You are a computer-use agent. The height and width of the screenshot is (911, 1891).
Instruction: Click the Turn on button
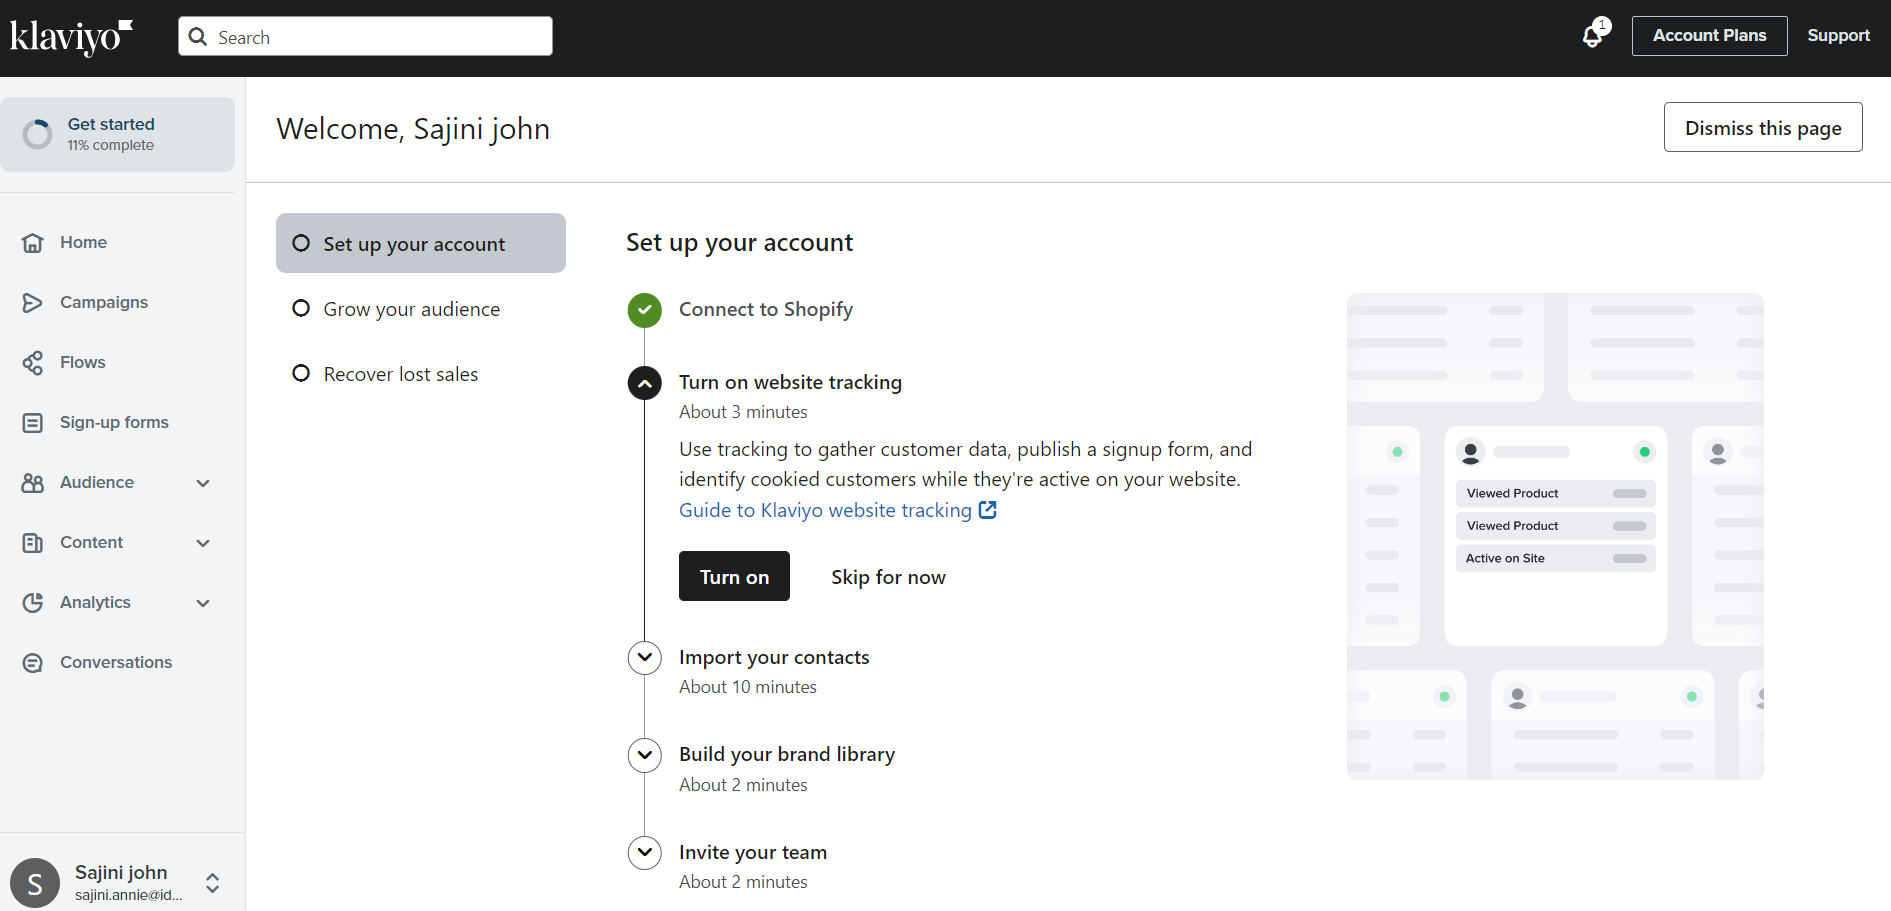(x=734, y=576)
